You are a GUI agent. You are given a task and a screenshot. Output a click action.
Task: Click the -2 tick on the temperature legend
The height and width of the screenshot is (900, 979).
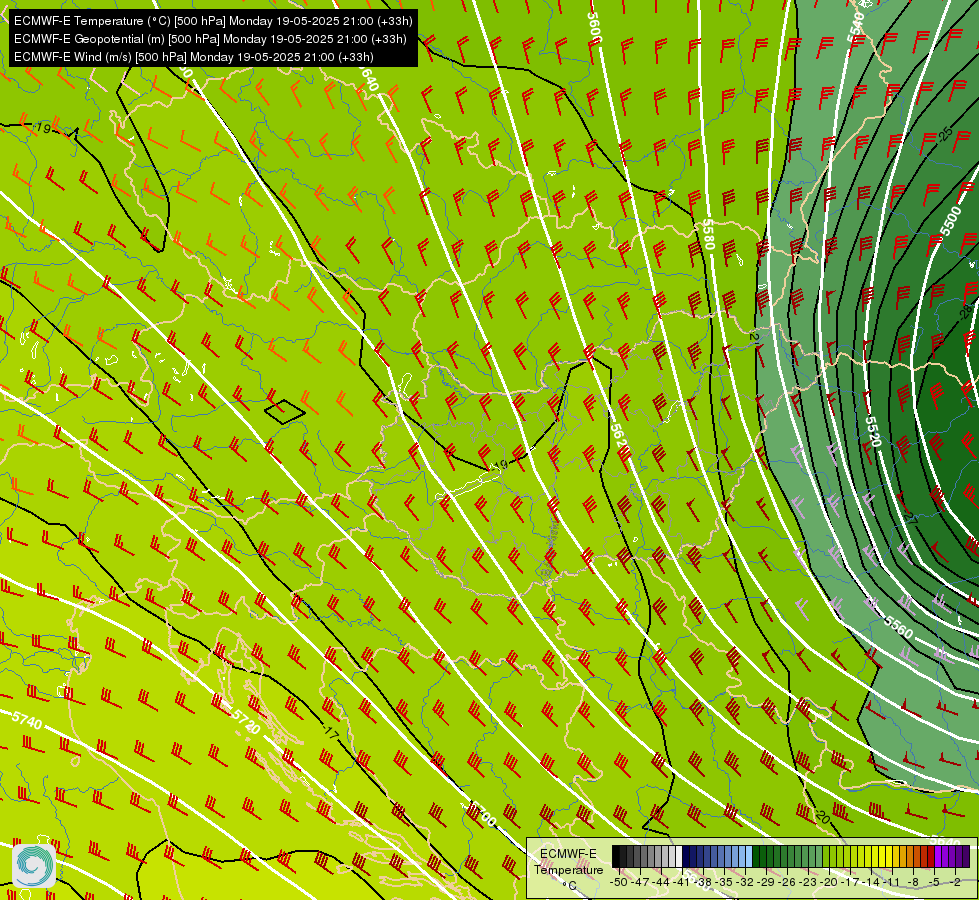point(956,883)
